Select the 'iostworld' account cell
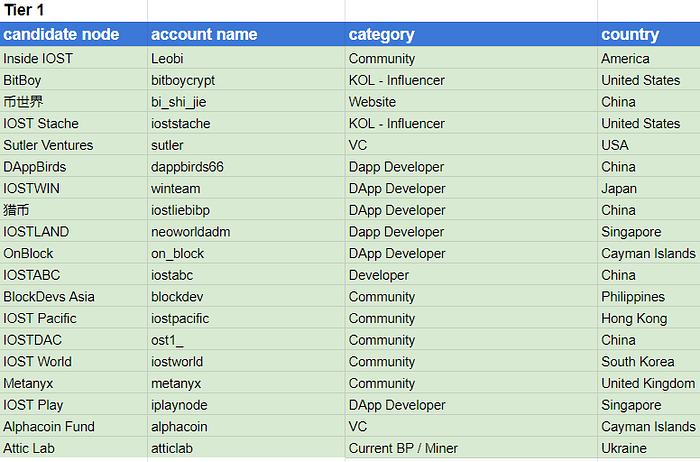The width and height of the screenshot is (700, 462). click(246, 362)
